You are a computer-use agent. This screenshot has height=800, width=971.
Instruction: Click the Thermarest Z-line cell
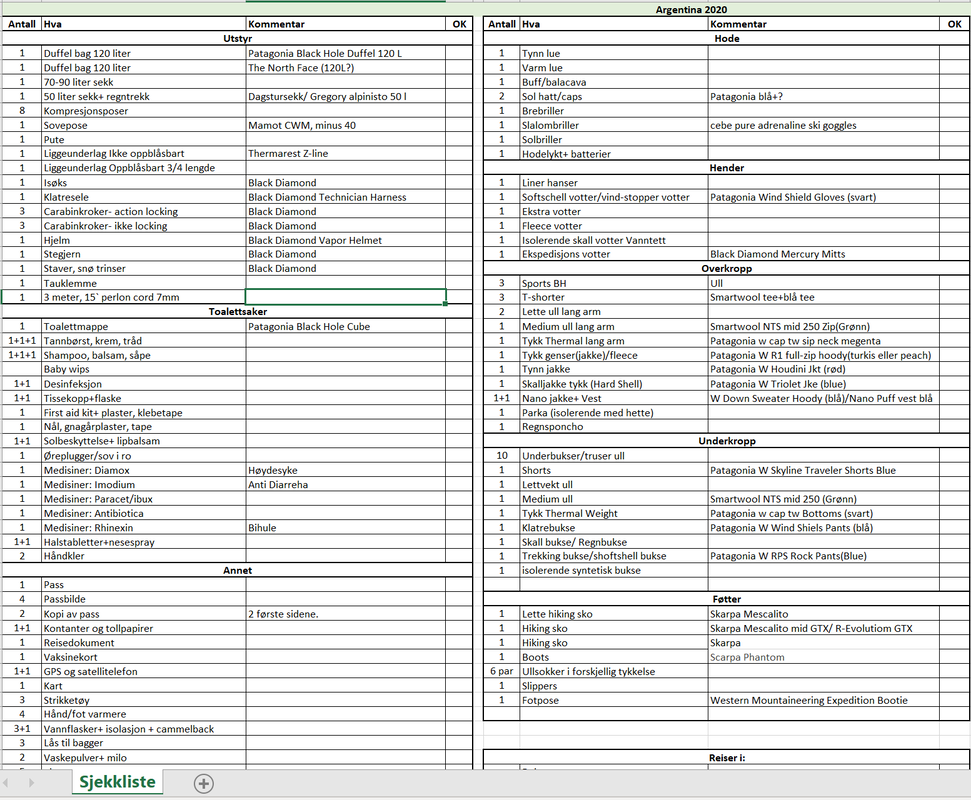pos(346,154)
